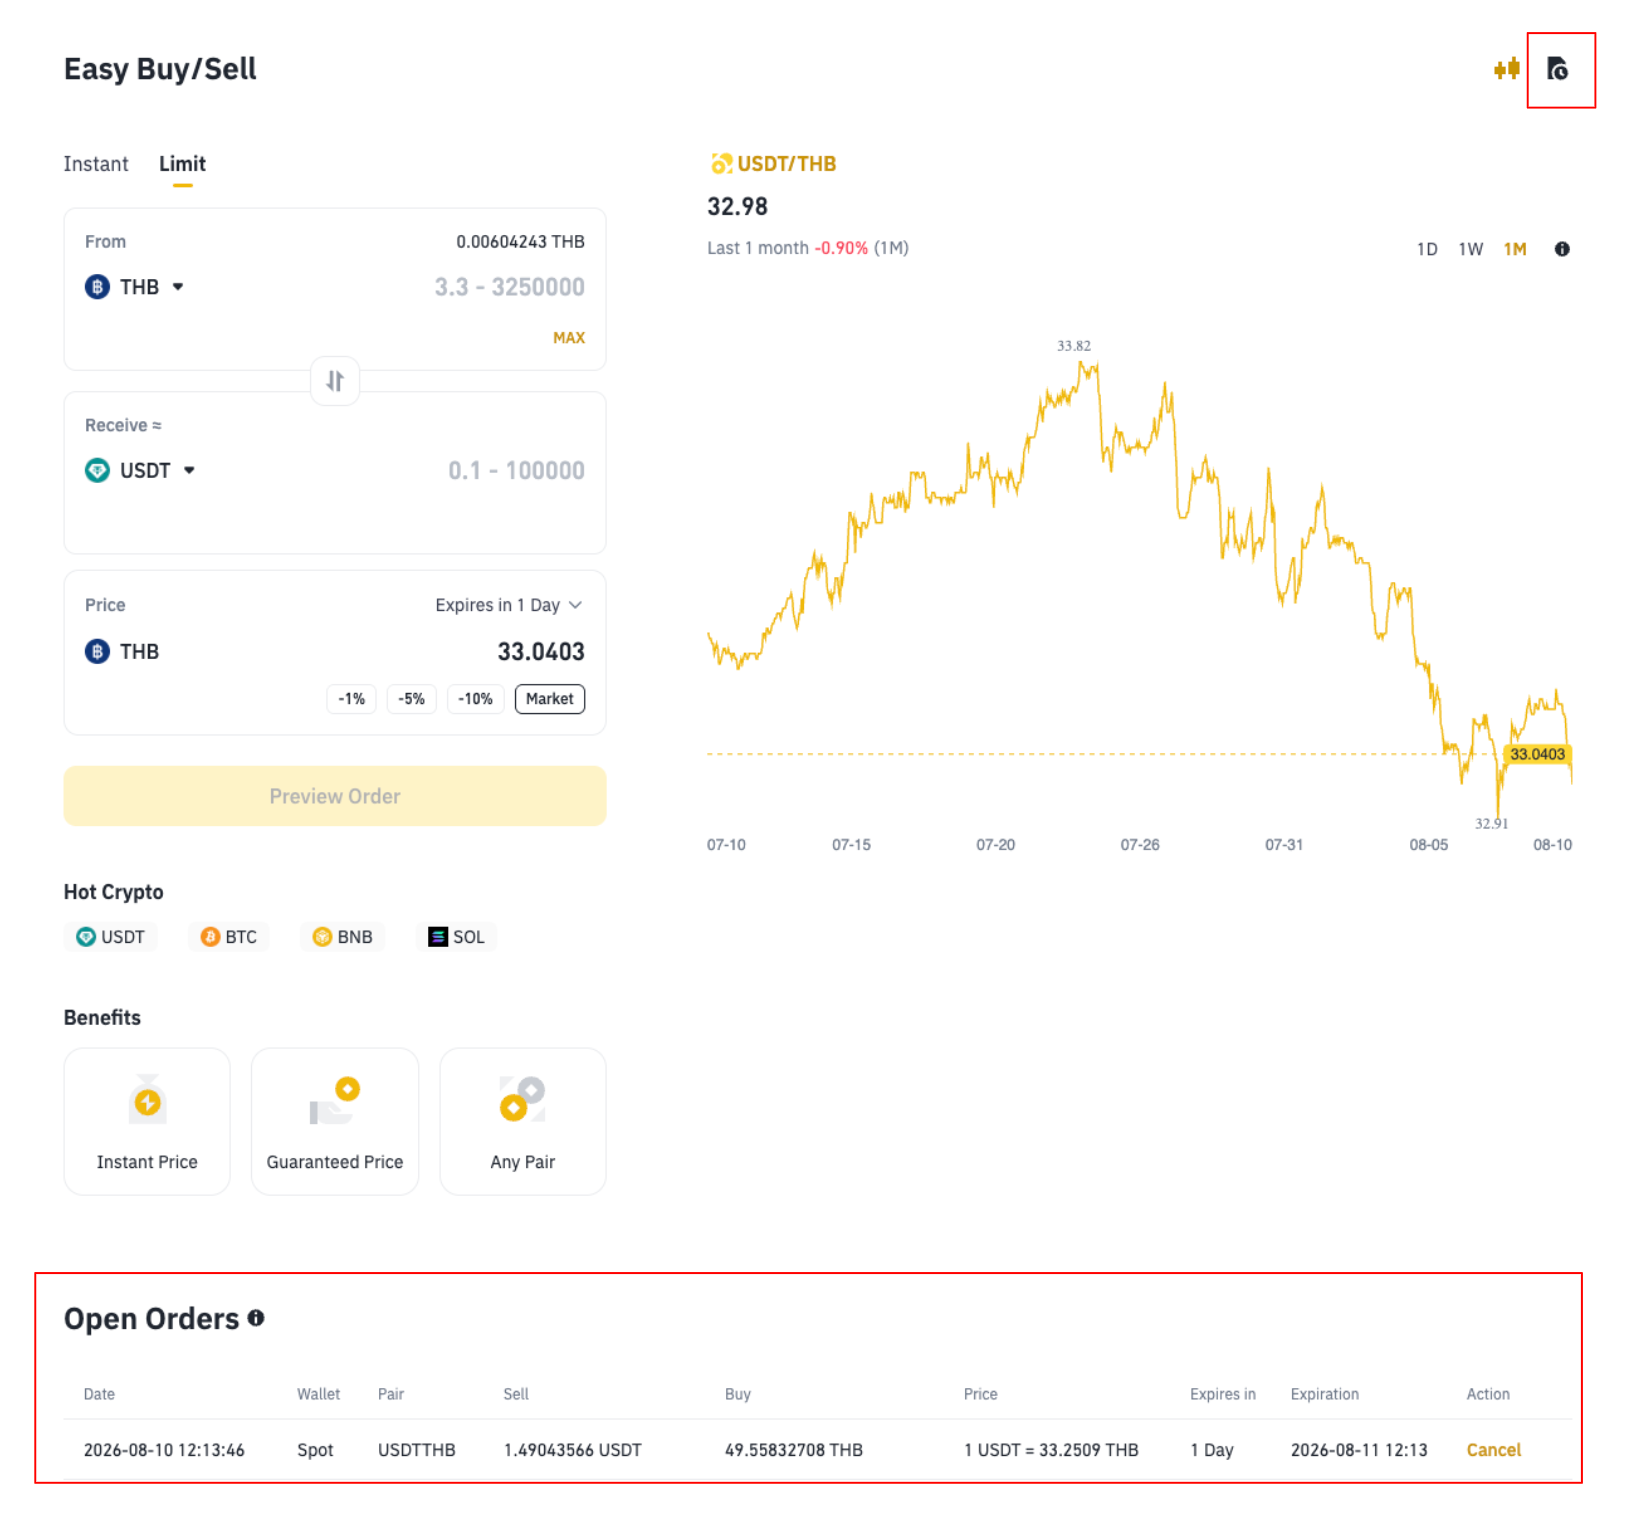This screenshot has height=1518, width=1634.
Task: Choose BNB from Hot Crypto
Action: [343, 937]
